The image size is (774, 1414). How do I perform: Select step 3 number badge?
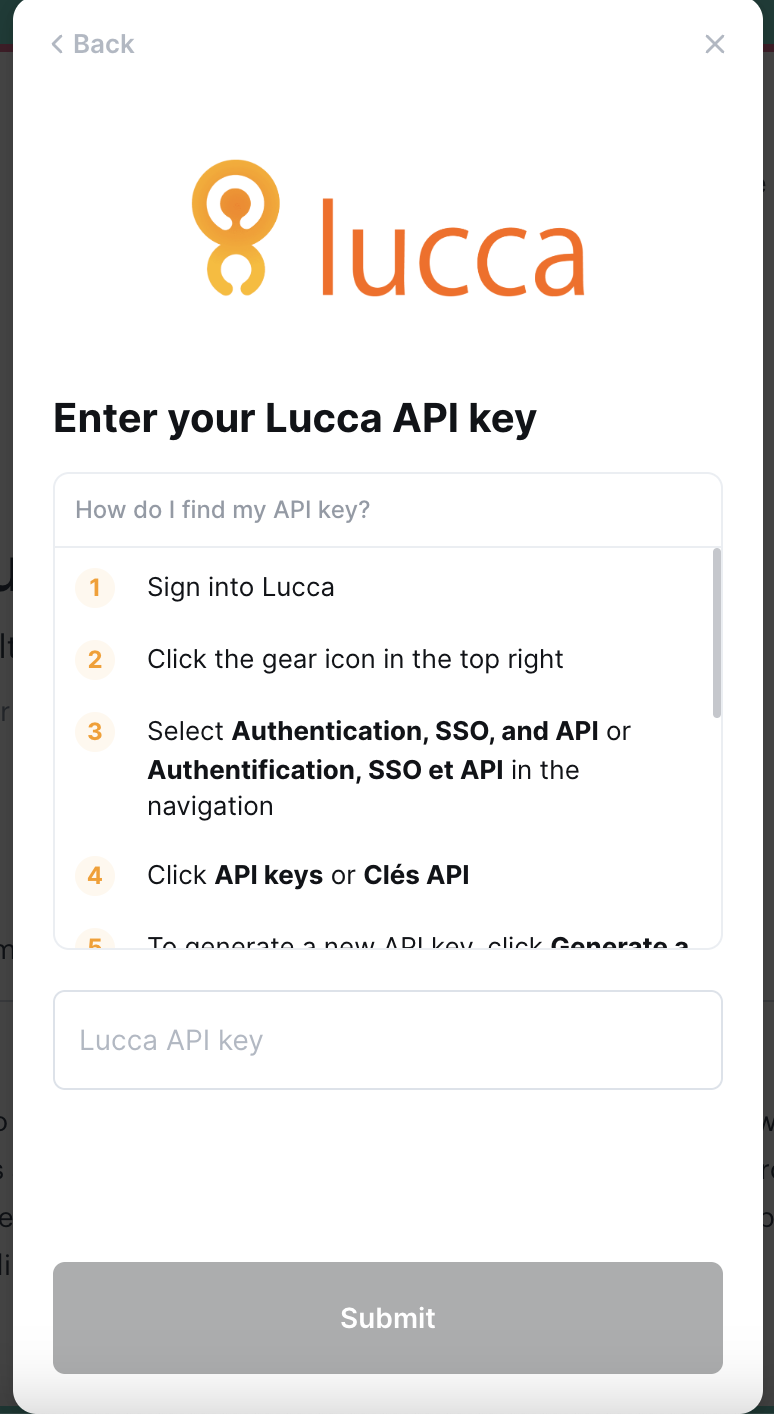click(95, 731)
